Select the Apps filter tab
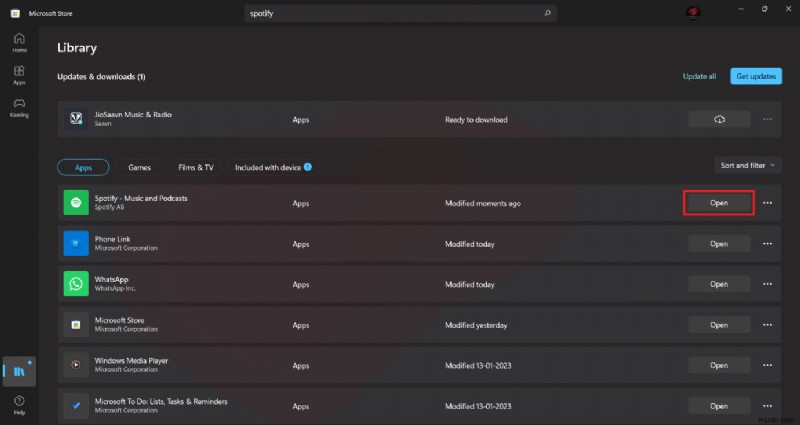The width and height of the screenshot is (800, 425). pyautogui.click(x=83, y=167)
